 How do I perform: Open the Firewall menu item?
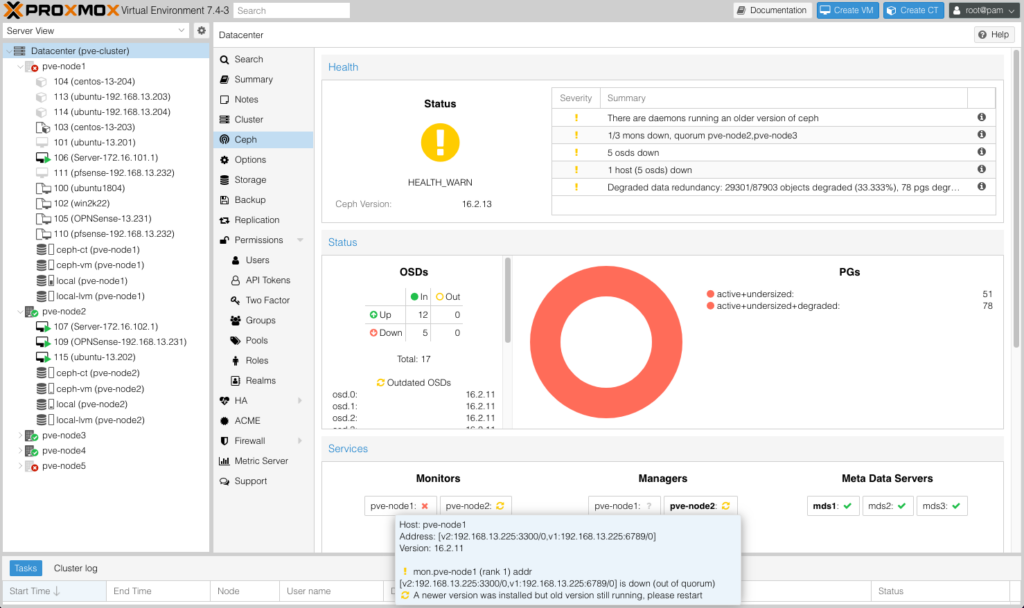tap(263, 441)
